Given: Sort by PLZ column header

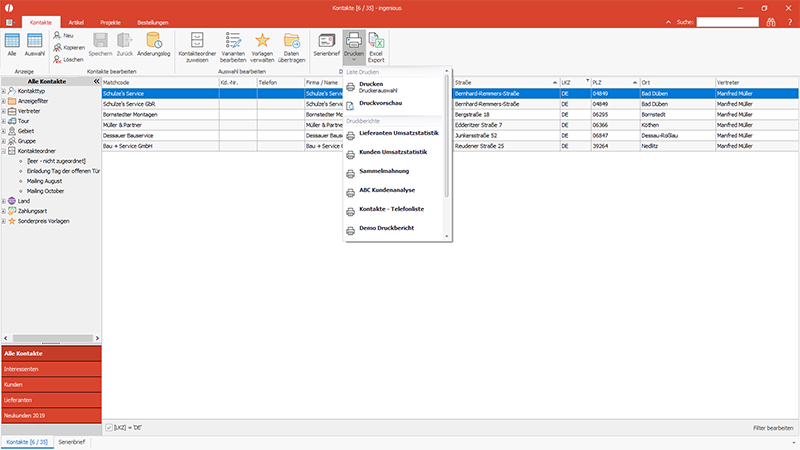Looking at the screenshot, I should (x=615, y=83).
